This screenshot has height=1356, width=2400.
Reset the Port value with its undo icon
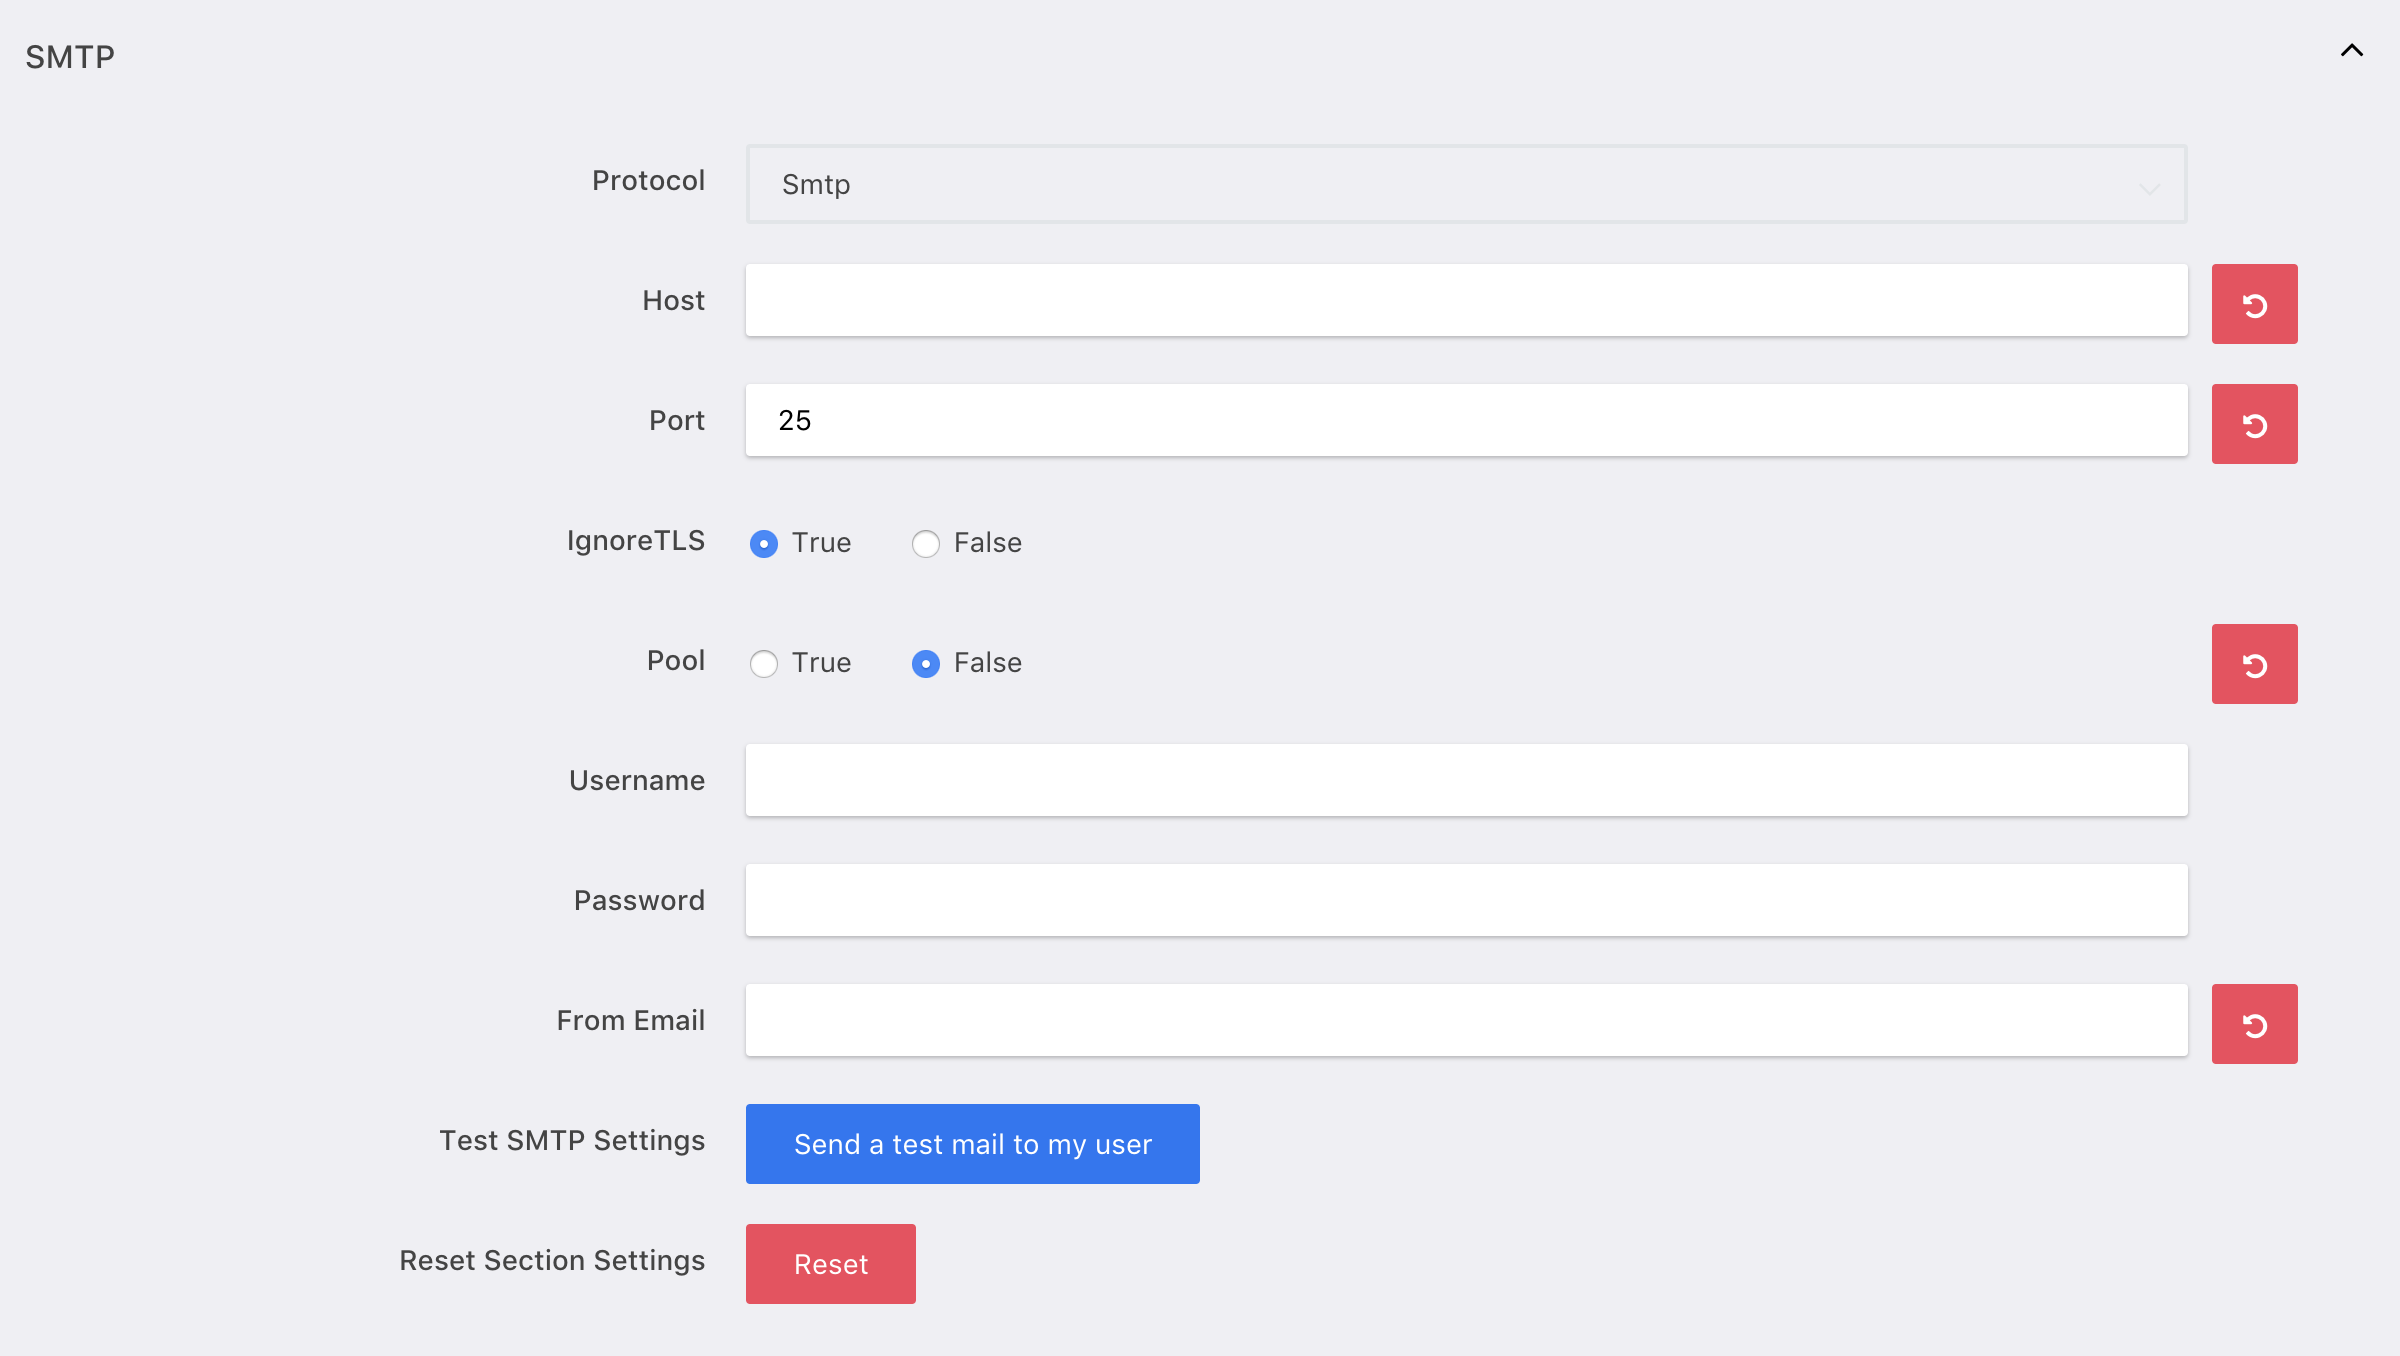pyautogui.click(x=2254, y=424)
